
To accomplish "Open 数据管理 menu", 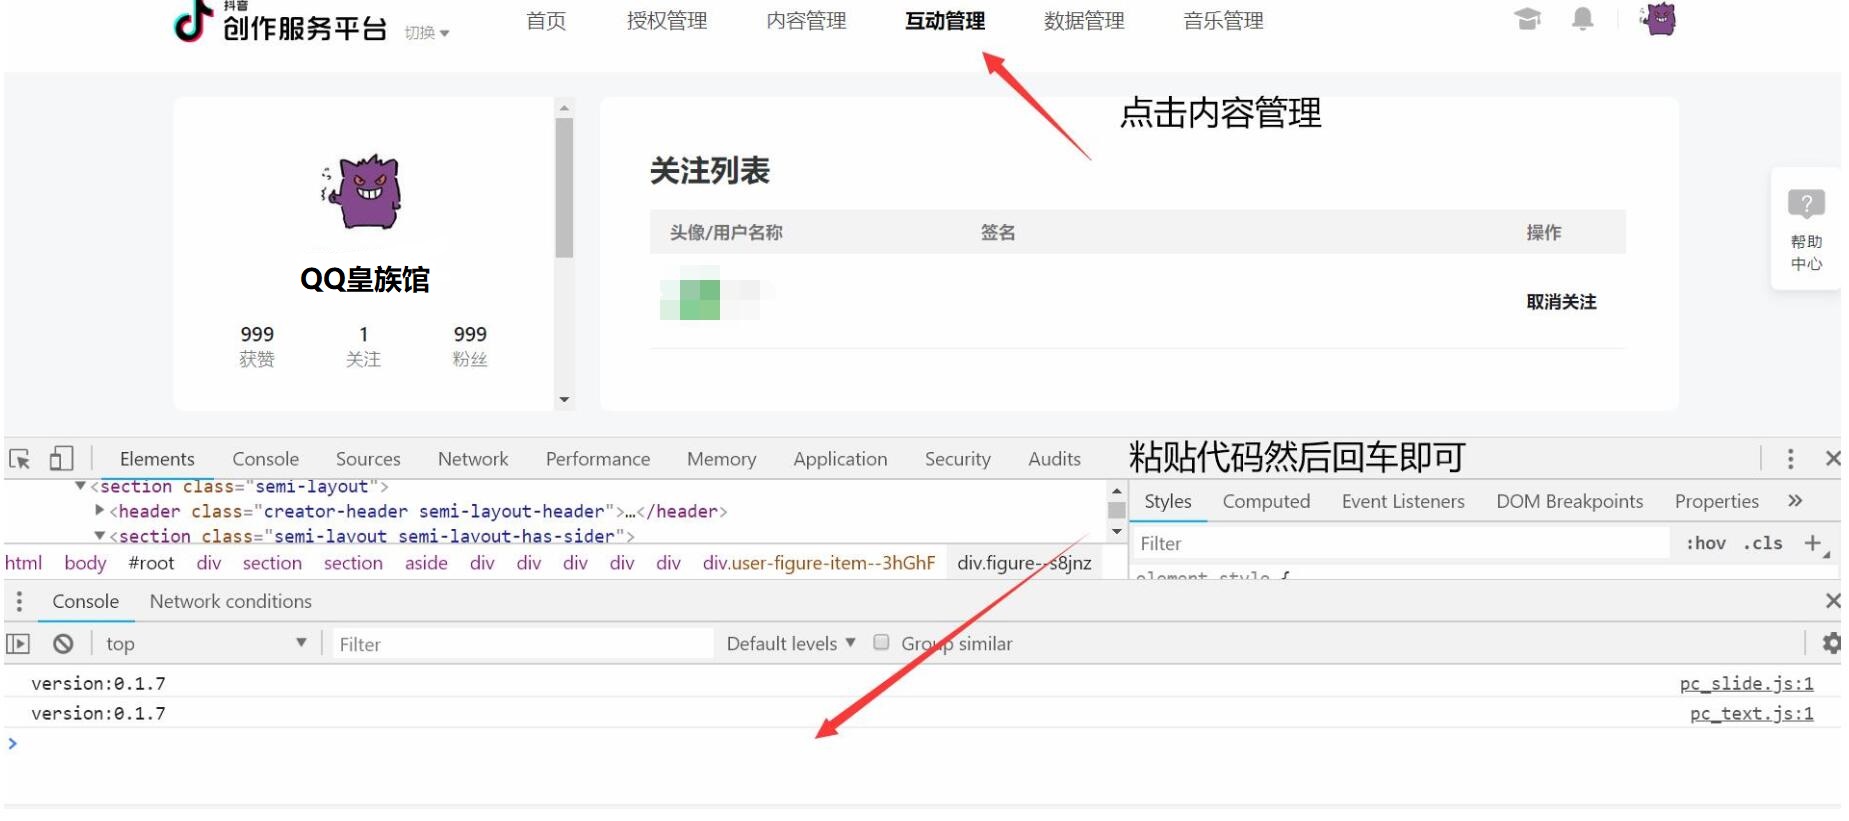I will pyautogui.click(x=1084, y=21).
